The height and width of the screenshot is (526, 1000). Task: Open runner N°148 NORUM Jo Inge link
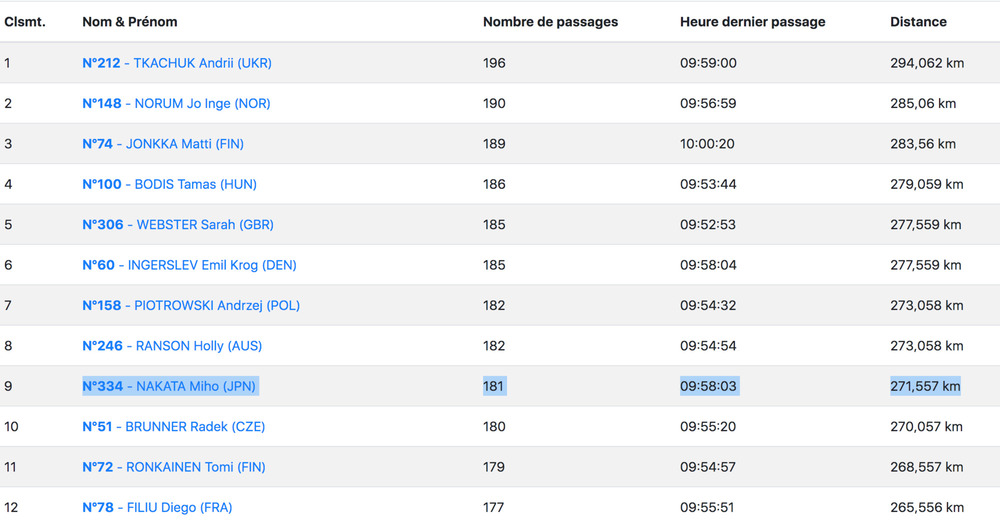[x=176, y=103]
